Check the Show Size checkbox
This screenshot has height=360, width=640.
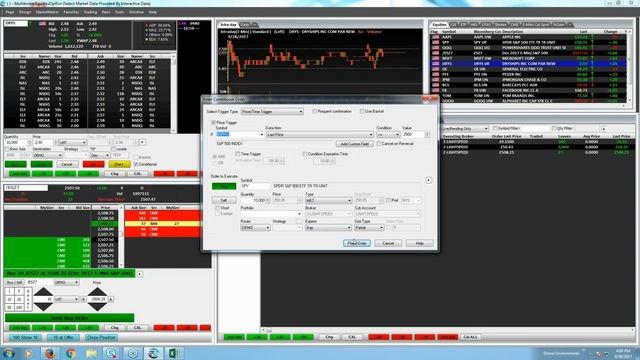[7, 149]
